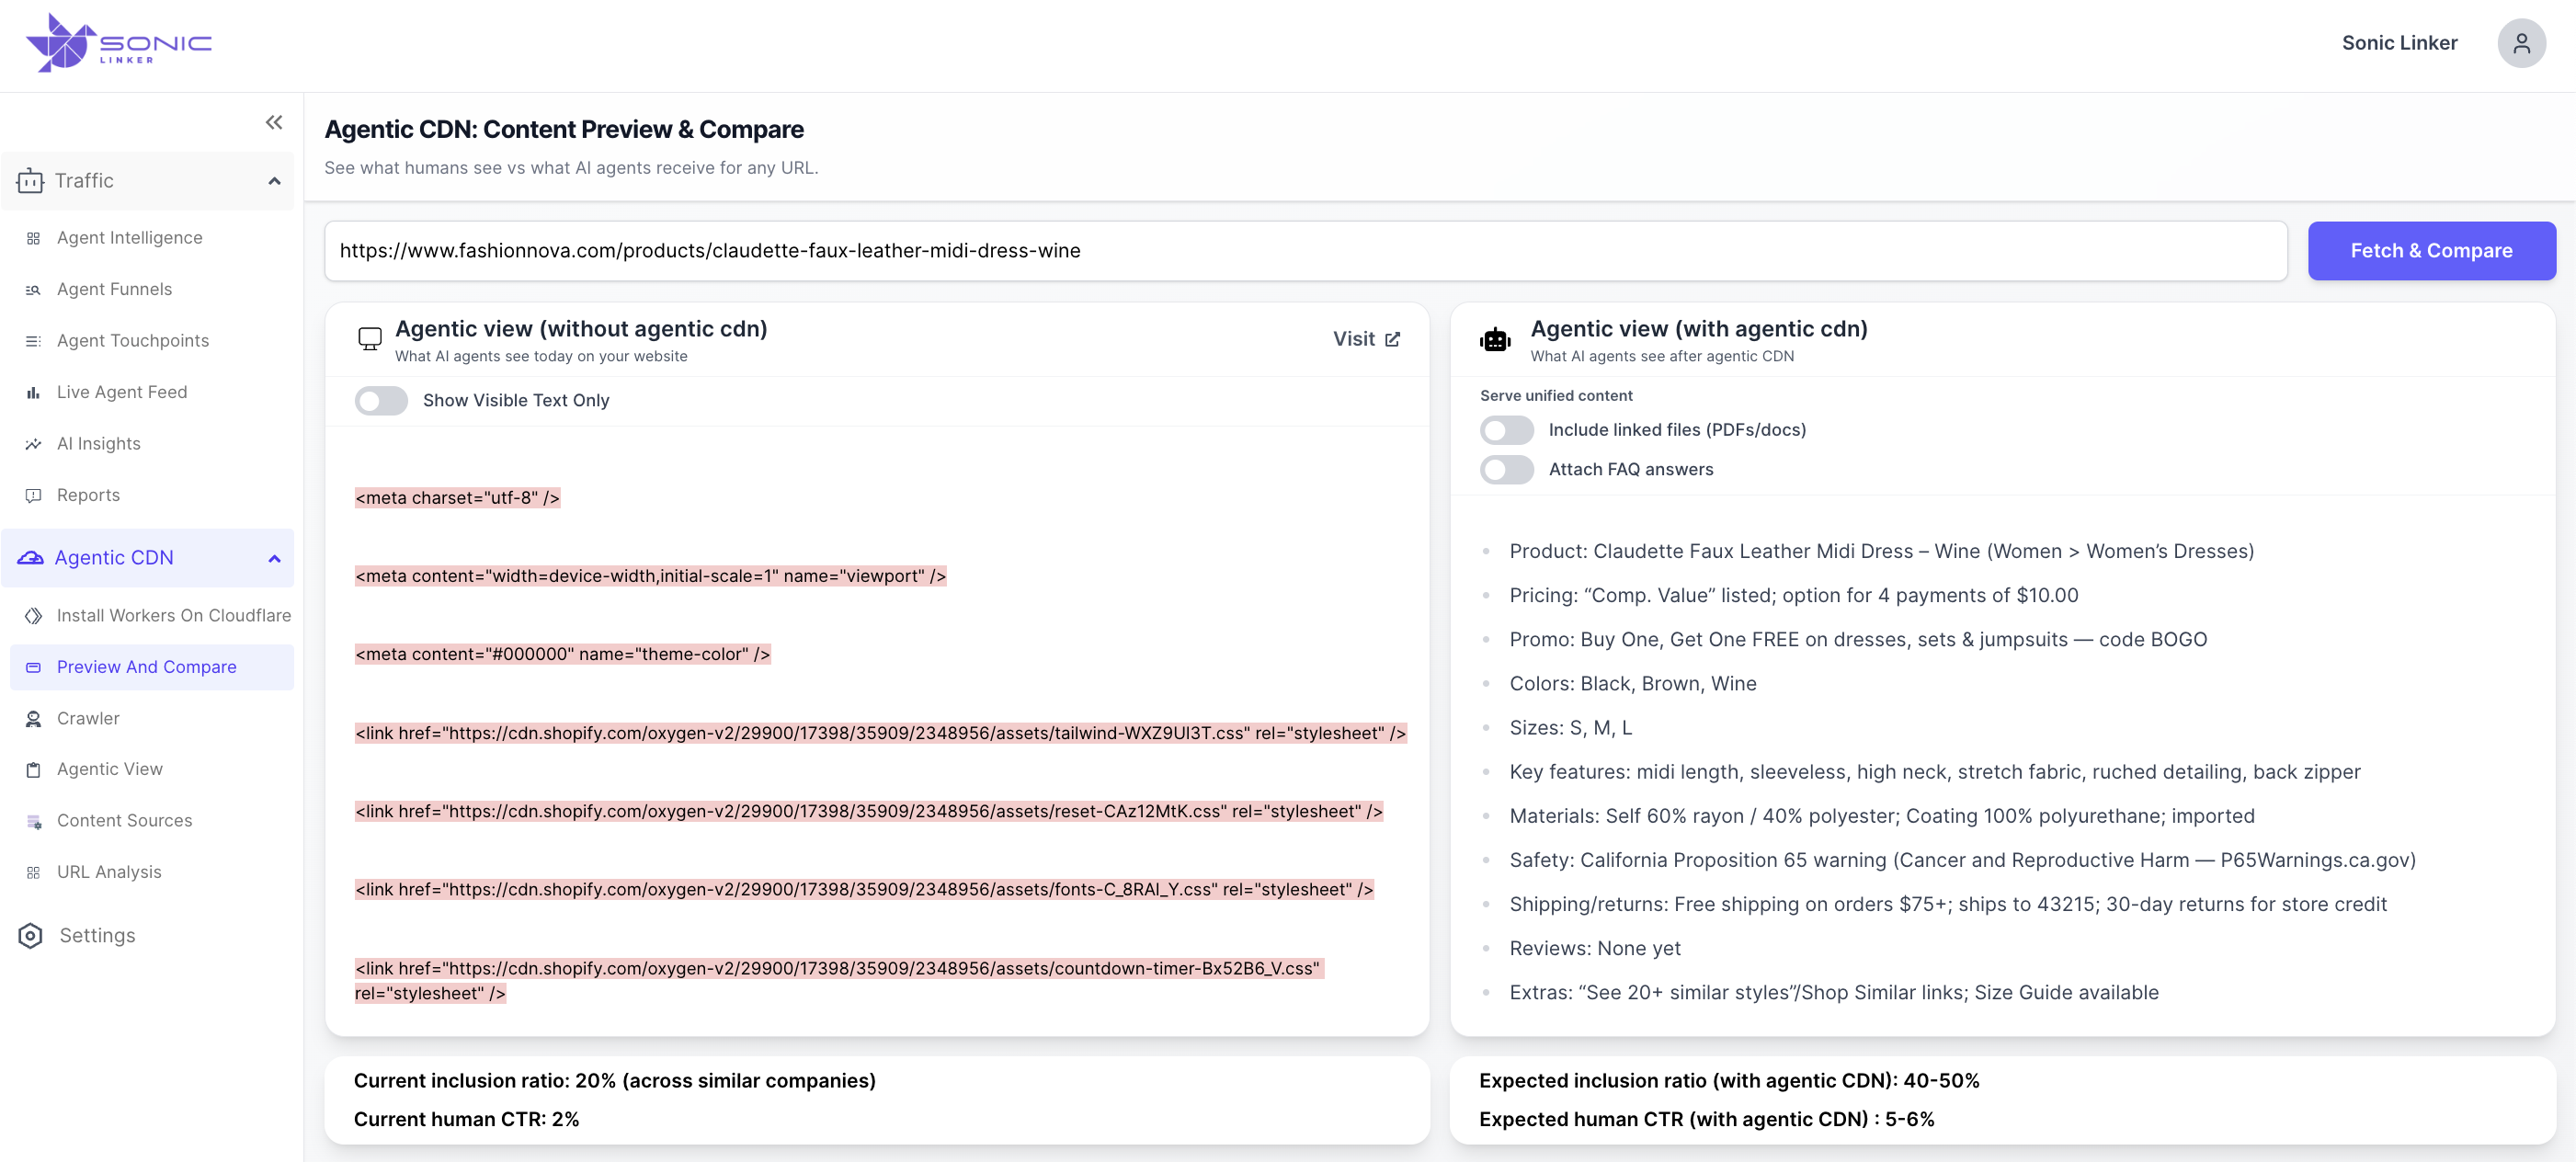Viewport: 2576px width, 1162px height.
Task: Select Content Sources in sidebar
Action: [x=124, y=820]
